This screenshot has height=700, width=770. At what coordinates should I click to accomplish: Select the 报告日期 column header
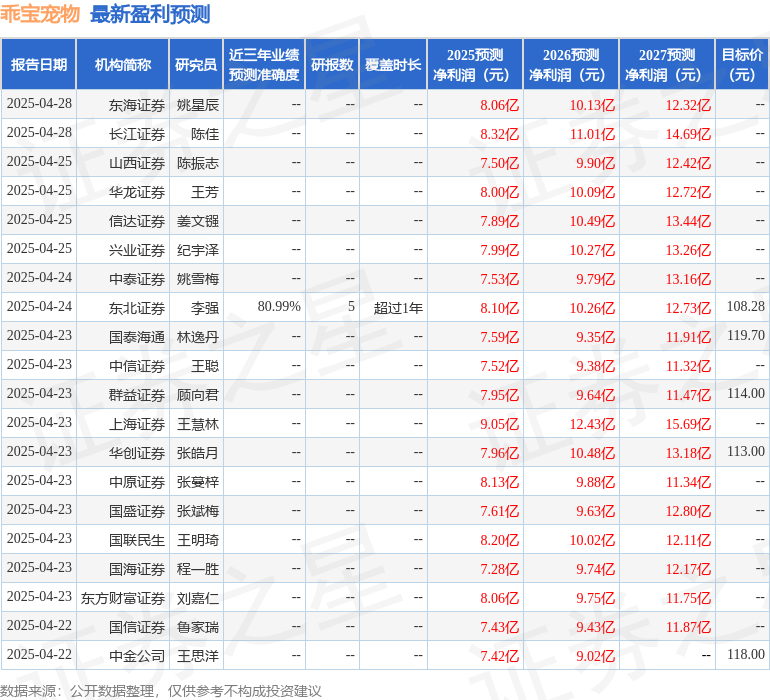pos(39,64)
